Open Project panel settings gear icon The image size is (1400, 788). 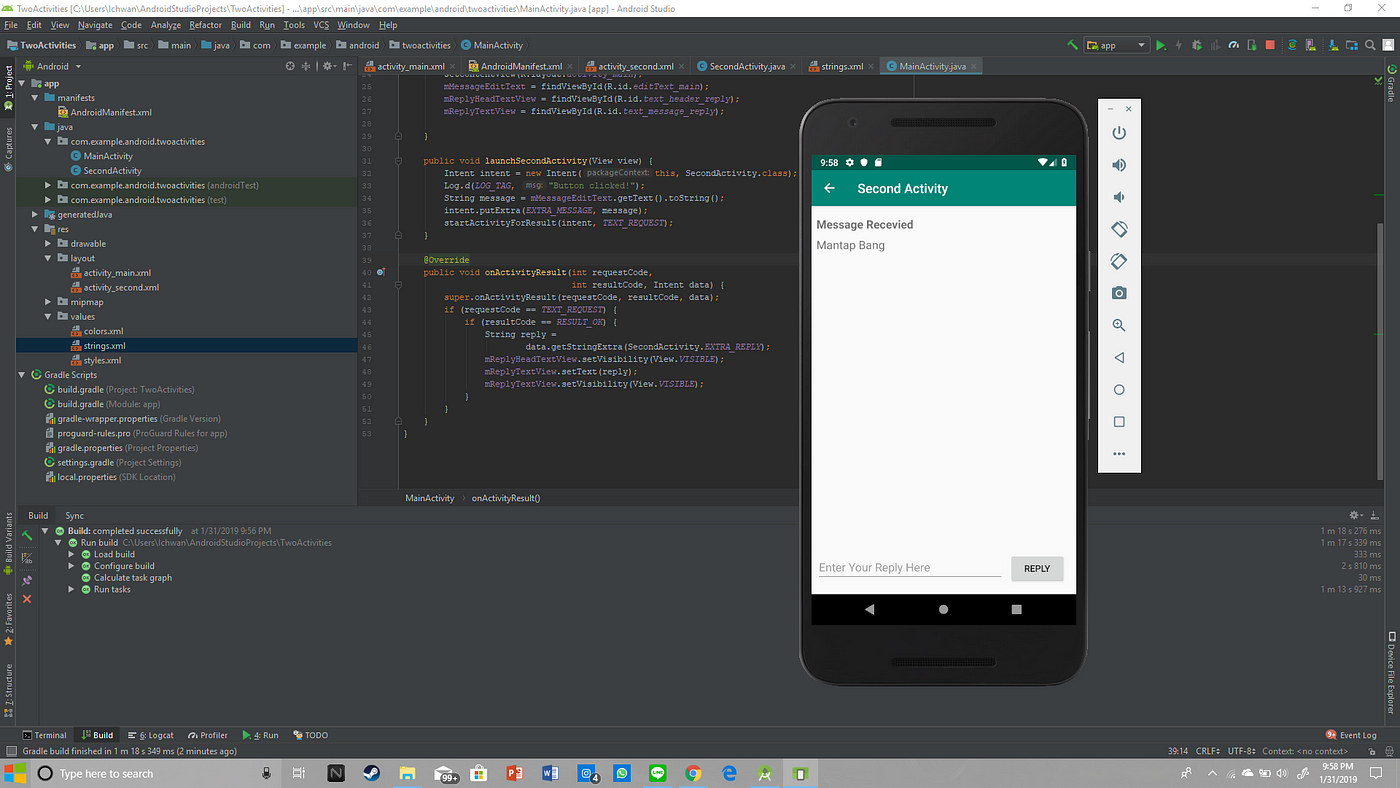[326, 66]
